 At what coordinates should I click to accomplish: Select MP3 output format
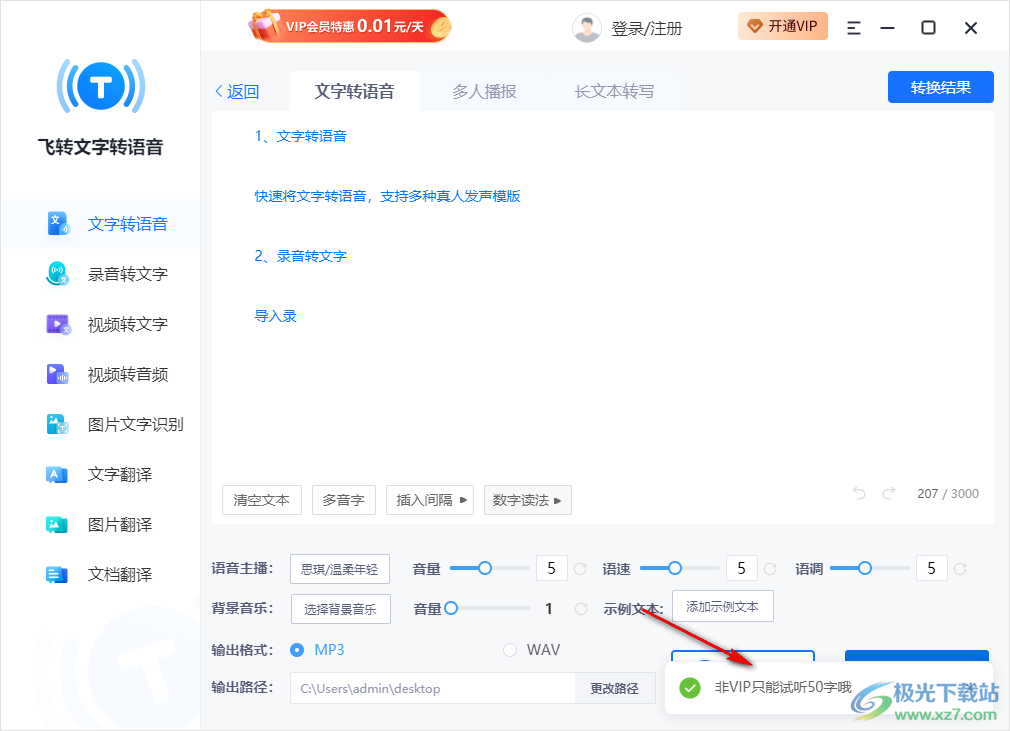tap(317, 650)
